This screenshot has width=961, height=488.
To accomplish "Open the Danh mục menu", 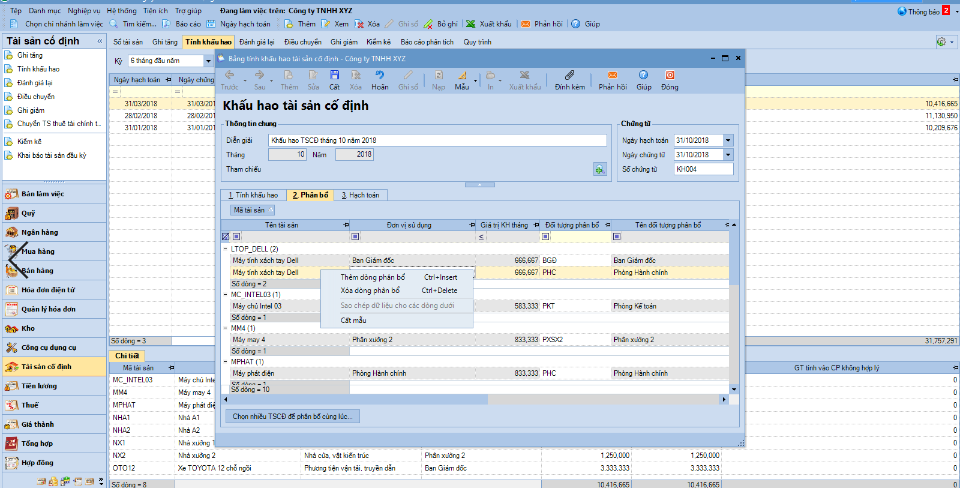I will point(45,11).
